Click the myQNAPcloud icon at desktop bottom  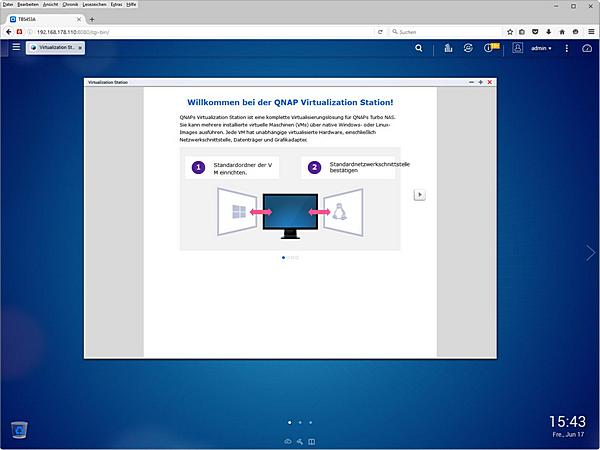pos(288,442)
